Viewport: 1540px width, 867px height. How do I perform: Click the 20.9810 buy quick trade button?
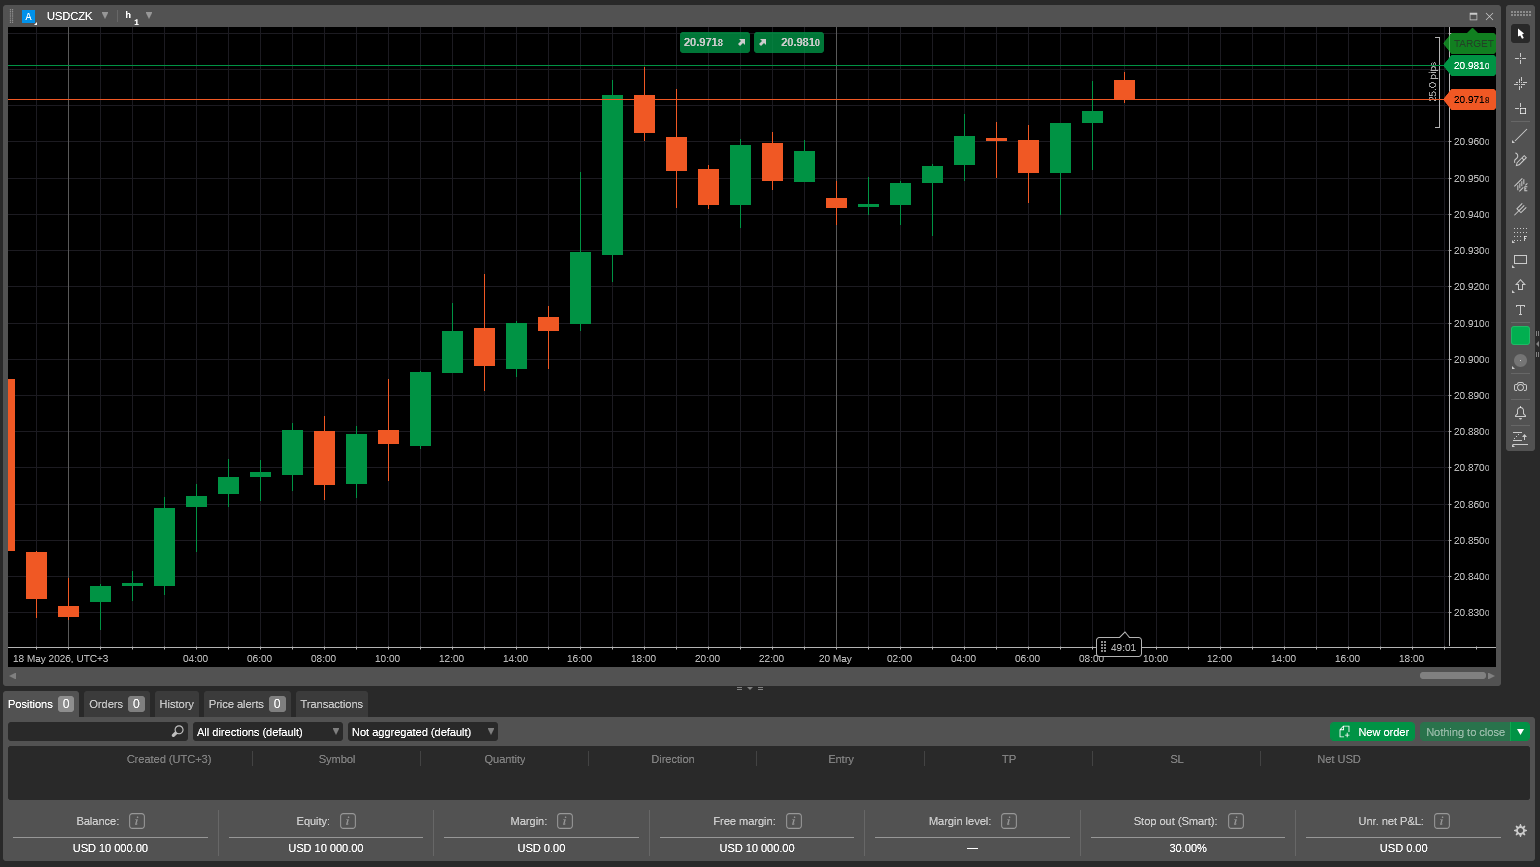pos(789,42)
